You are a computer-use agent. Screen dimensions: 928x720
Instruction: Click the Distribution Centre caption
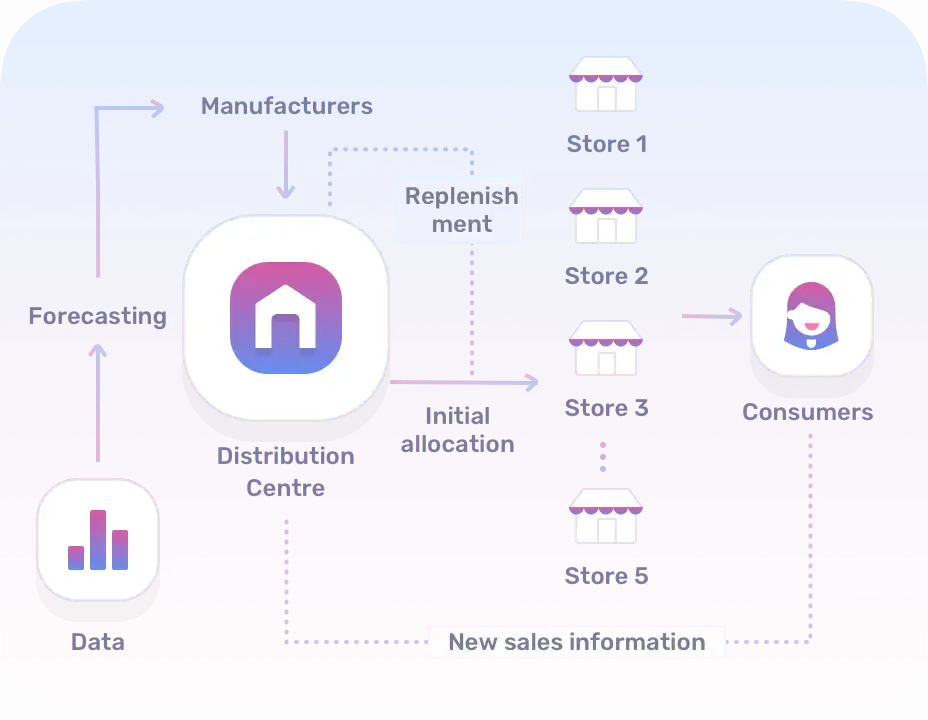(x=286, y=472)
